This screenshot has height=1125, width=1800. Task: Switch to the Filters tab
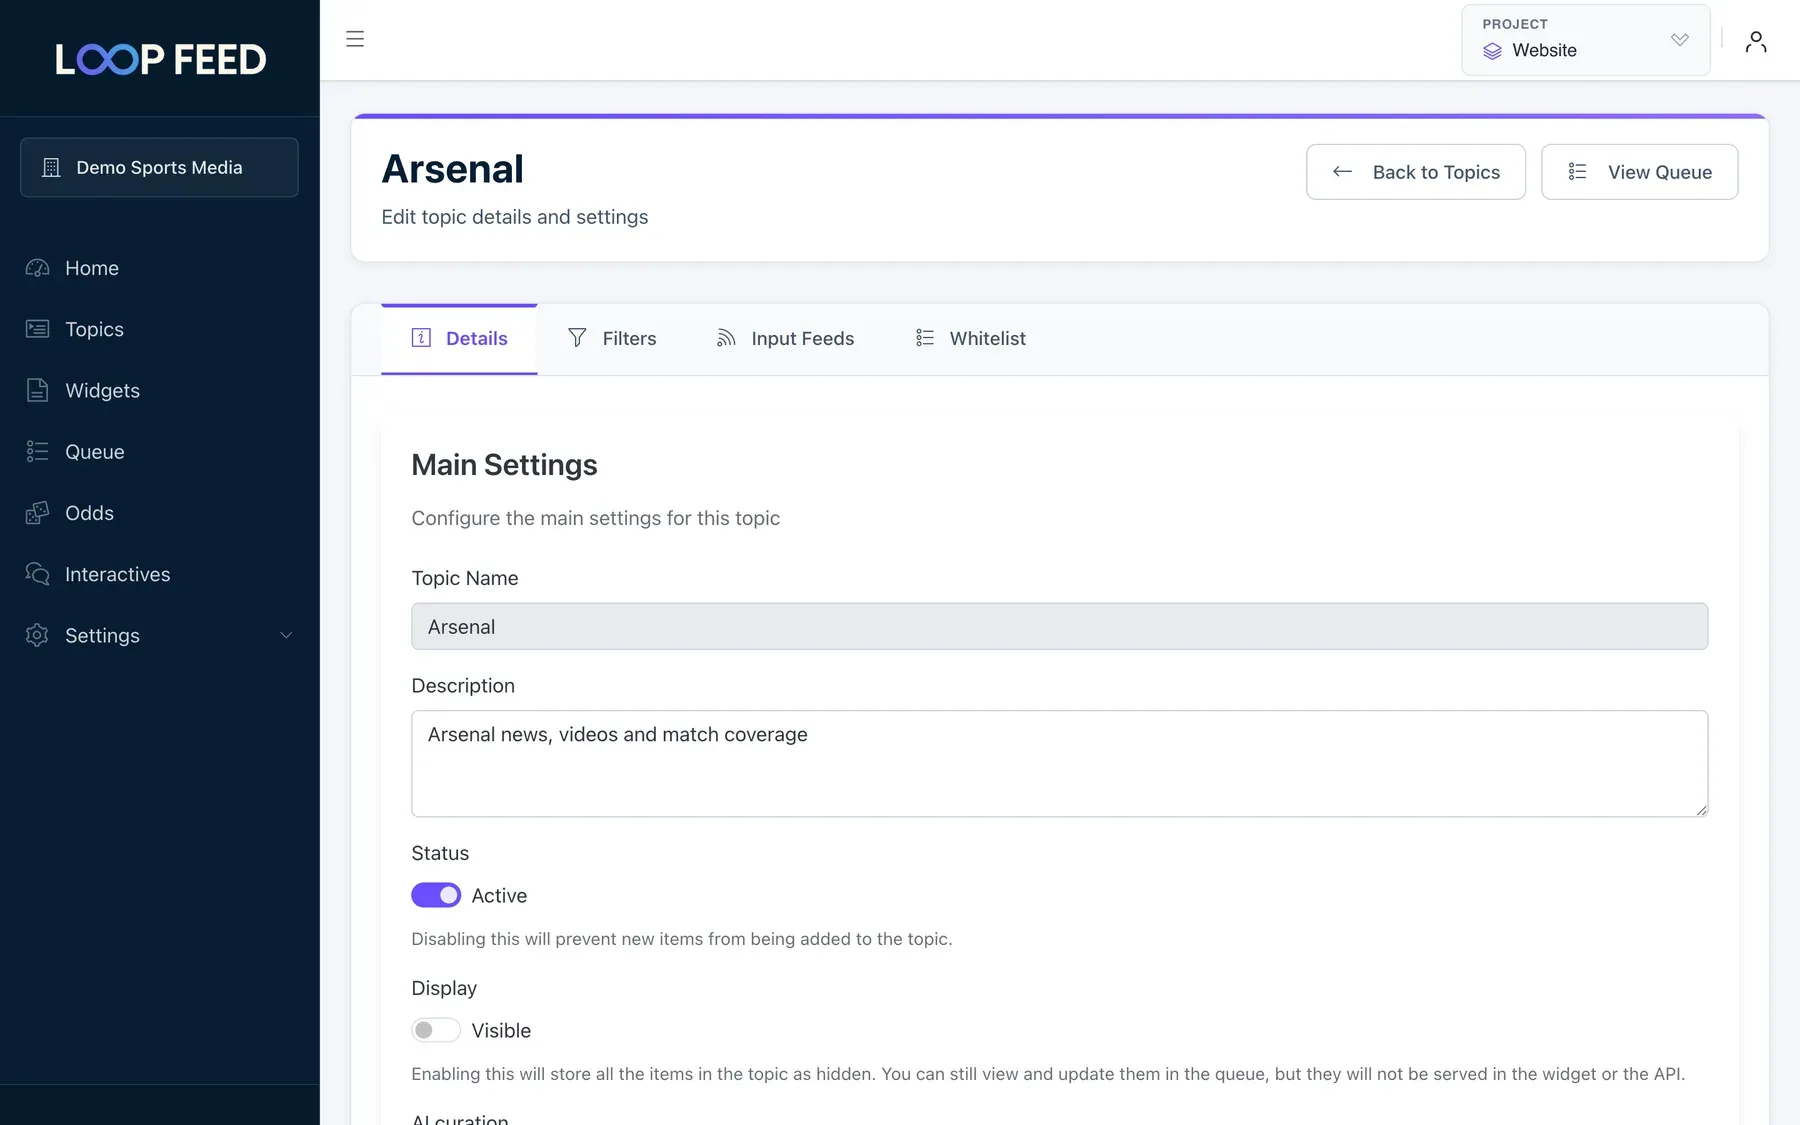coord(612,338)
